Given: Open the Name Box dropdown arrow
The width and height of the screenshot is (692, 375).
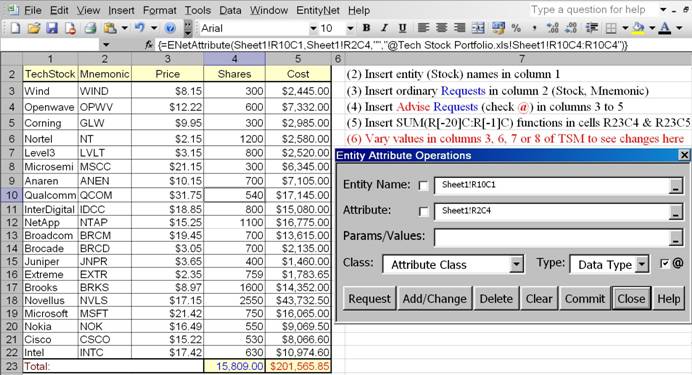Looking at the screenshot, I should click(106, 45).
